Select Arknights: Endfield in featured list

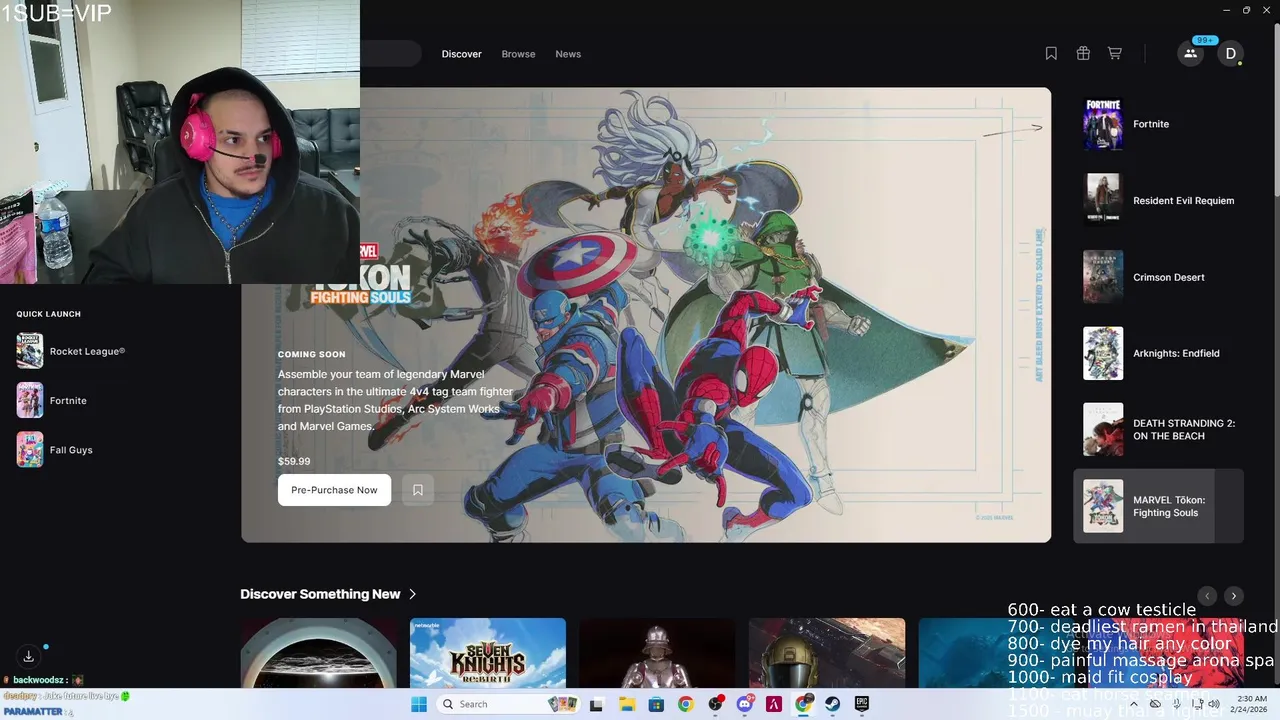tap(1158, 353)
